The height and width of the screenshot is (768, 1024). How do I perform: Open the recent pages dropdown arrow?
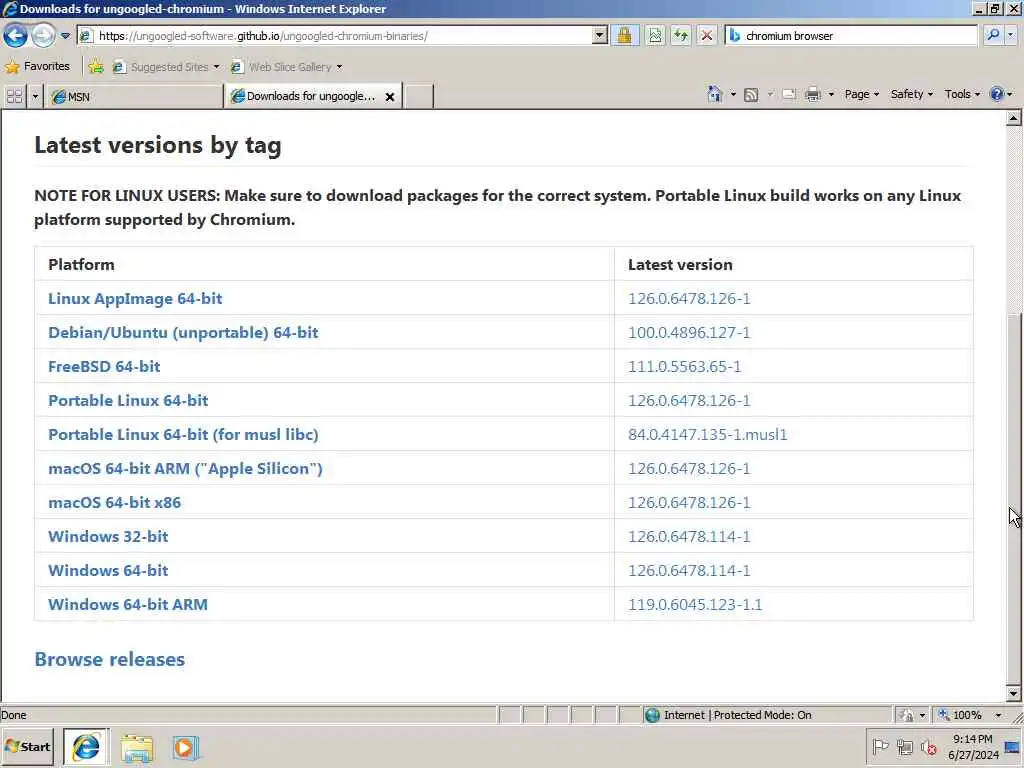click(x=65, y=36)
